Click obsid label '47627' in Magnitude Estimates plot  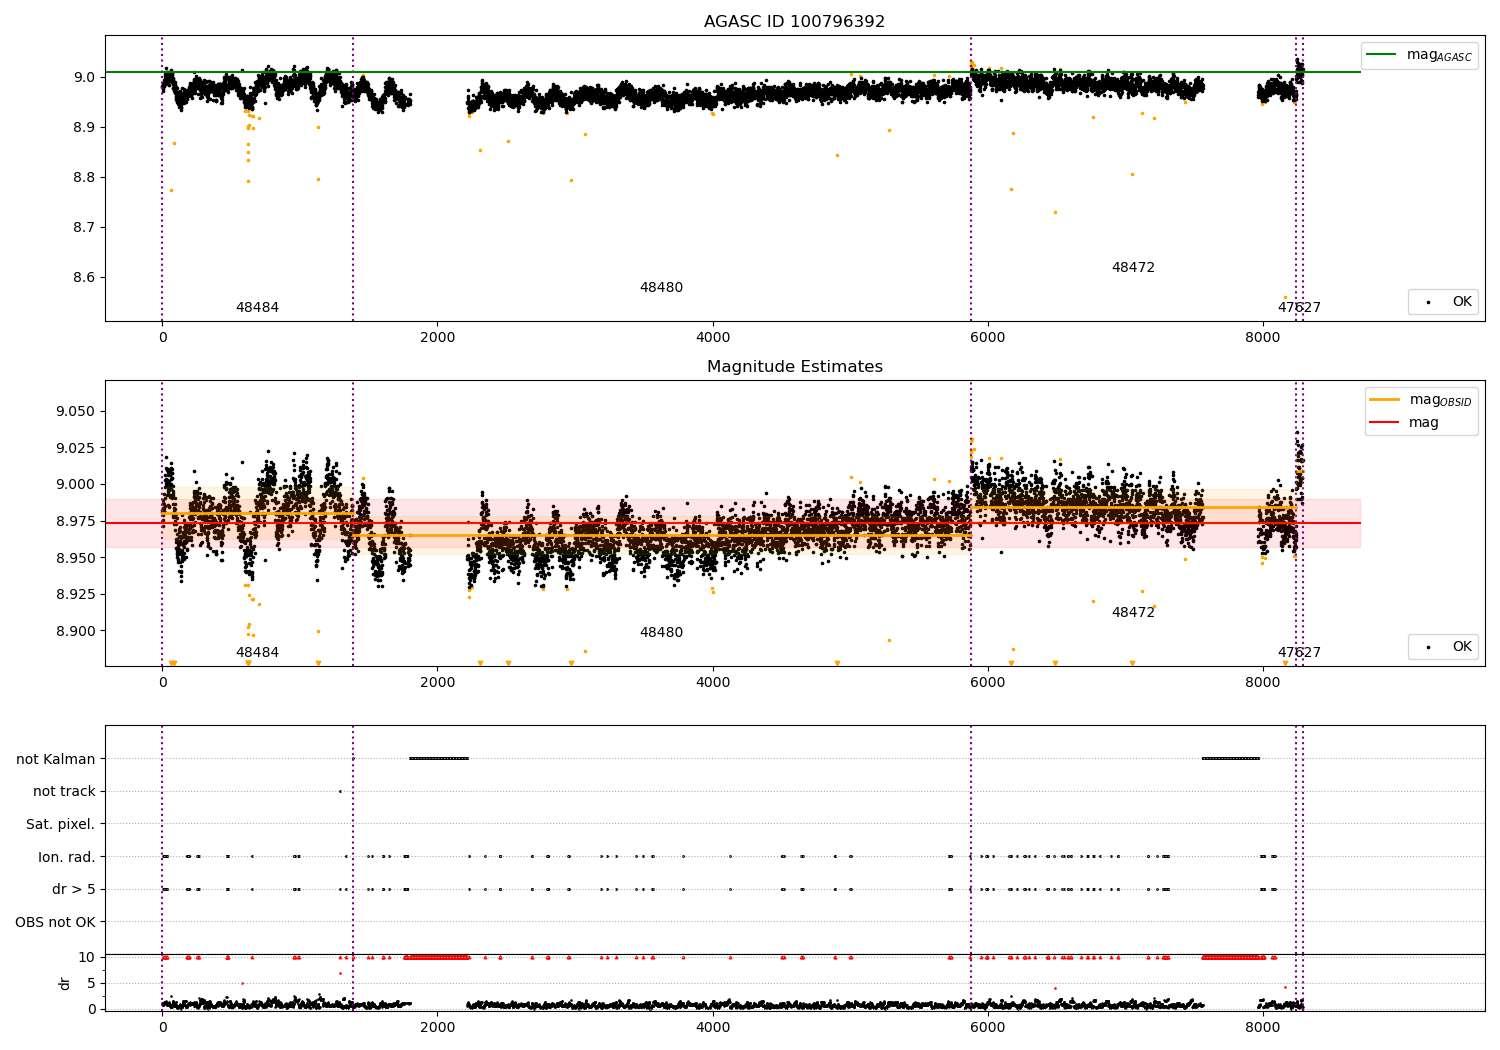pyautogui.click(x=1299, y=653)
